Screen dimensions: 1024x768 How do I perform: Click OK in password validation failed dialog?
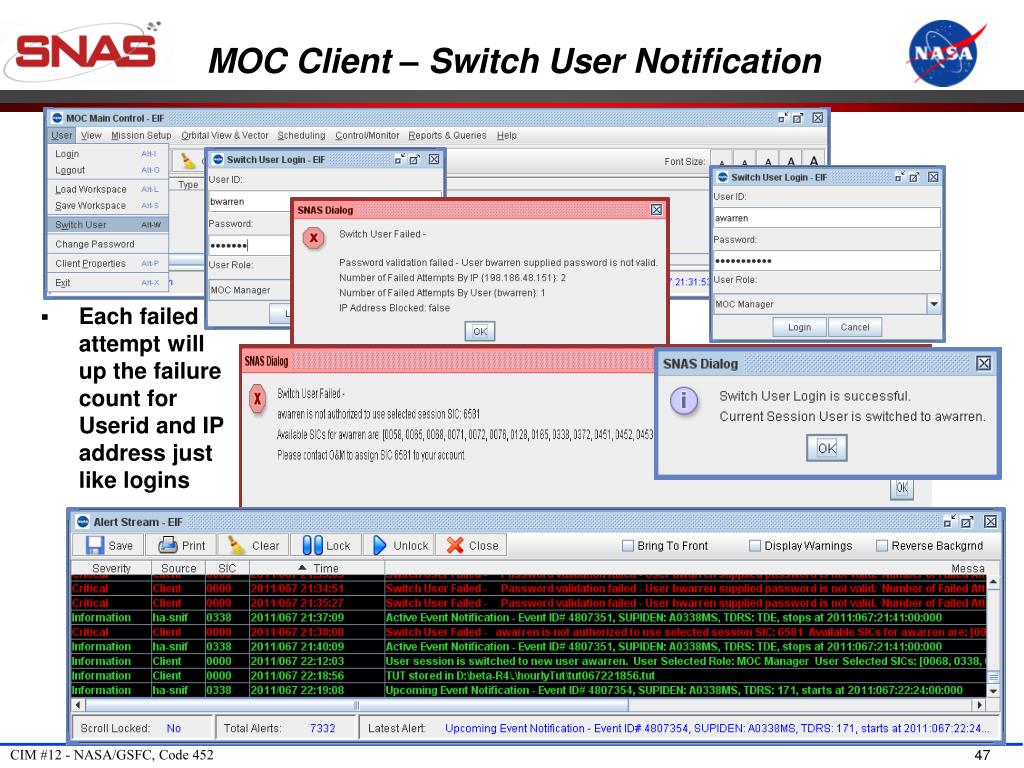click(x=480, y=331)
